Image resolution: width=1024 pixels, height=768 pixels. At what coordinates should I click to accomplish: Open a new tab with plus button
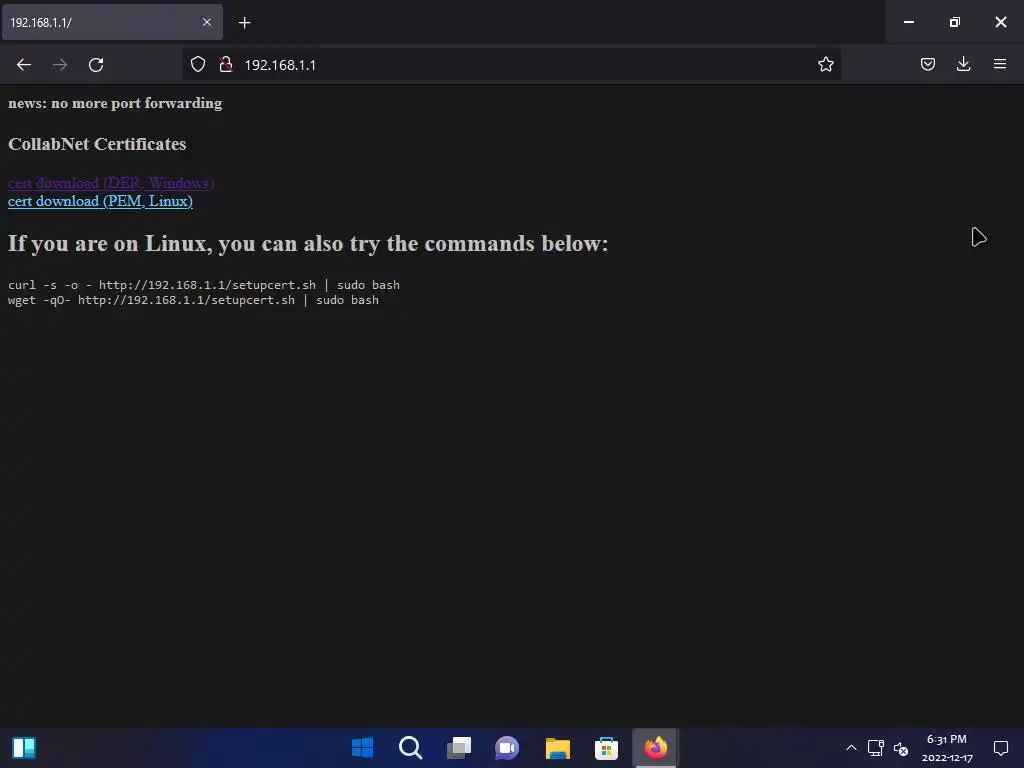pos(244,23)
